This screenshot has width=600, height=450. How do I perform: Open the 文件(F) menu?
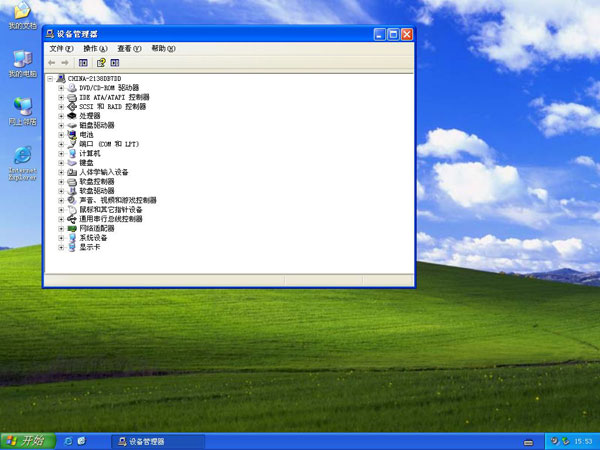[x=61, y=49]
